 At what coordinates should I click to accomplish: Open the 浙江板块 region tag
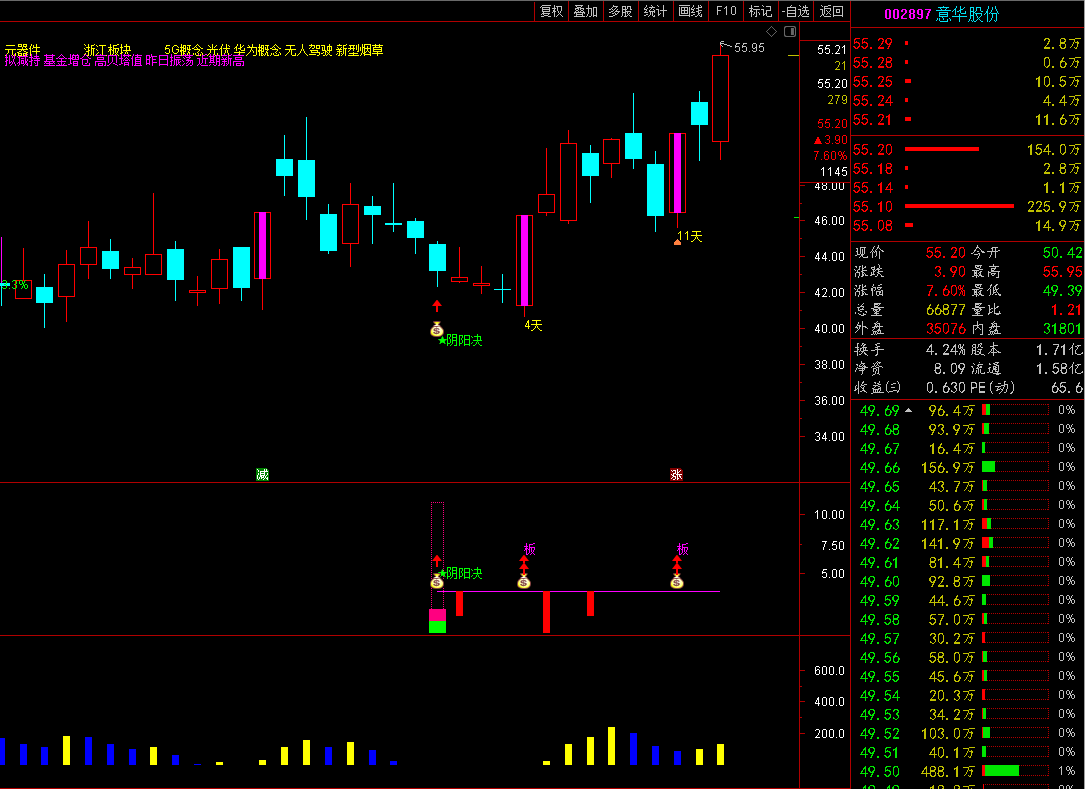pyautogui.click(x=107, y=50)
